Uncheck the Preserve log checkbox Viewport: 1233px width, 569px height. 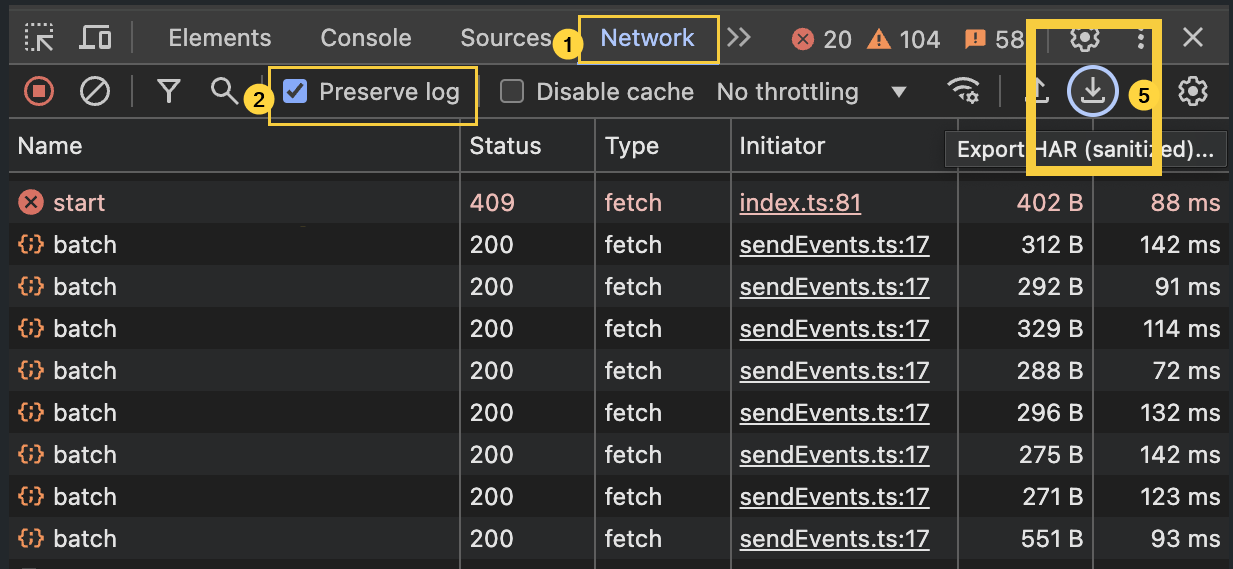click(x=295, y=92)
